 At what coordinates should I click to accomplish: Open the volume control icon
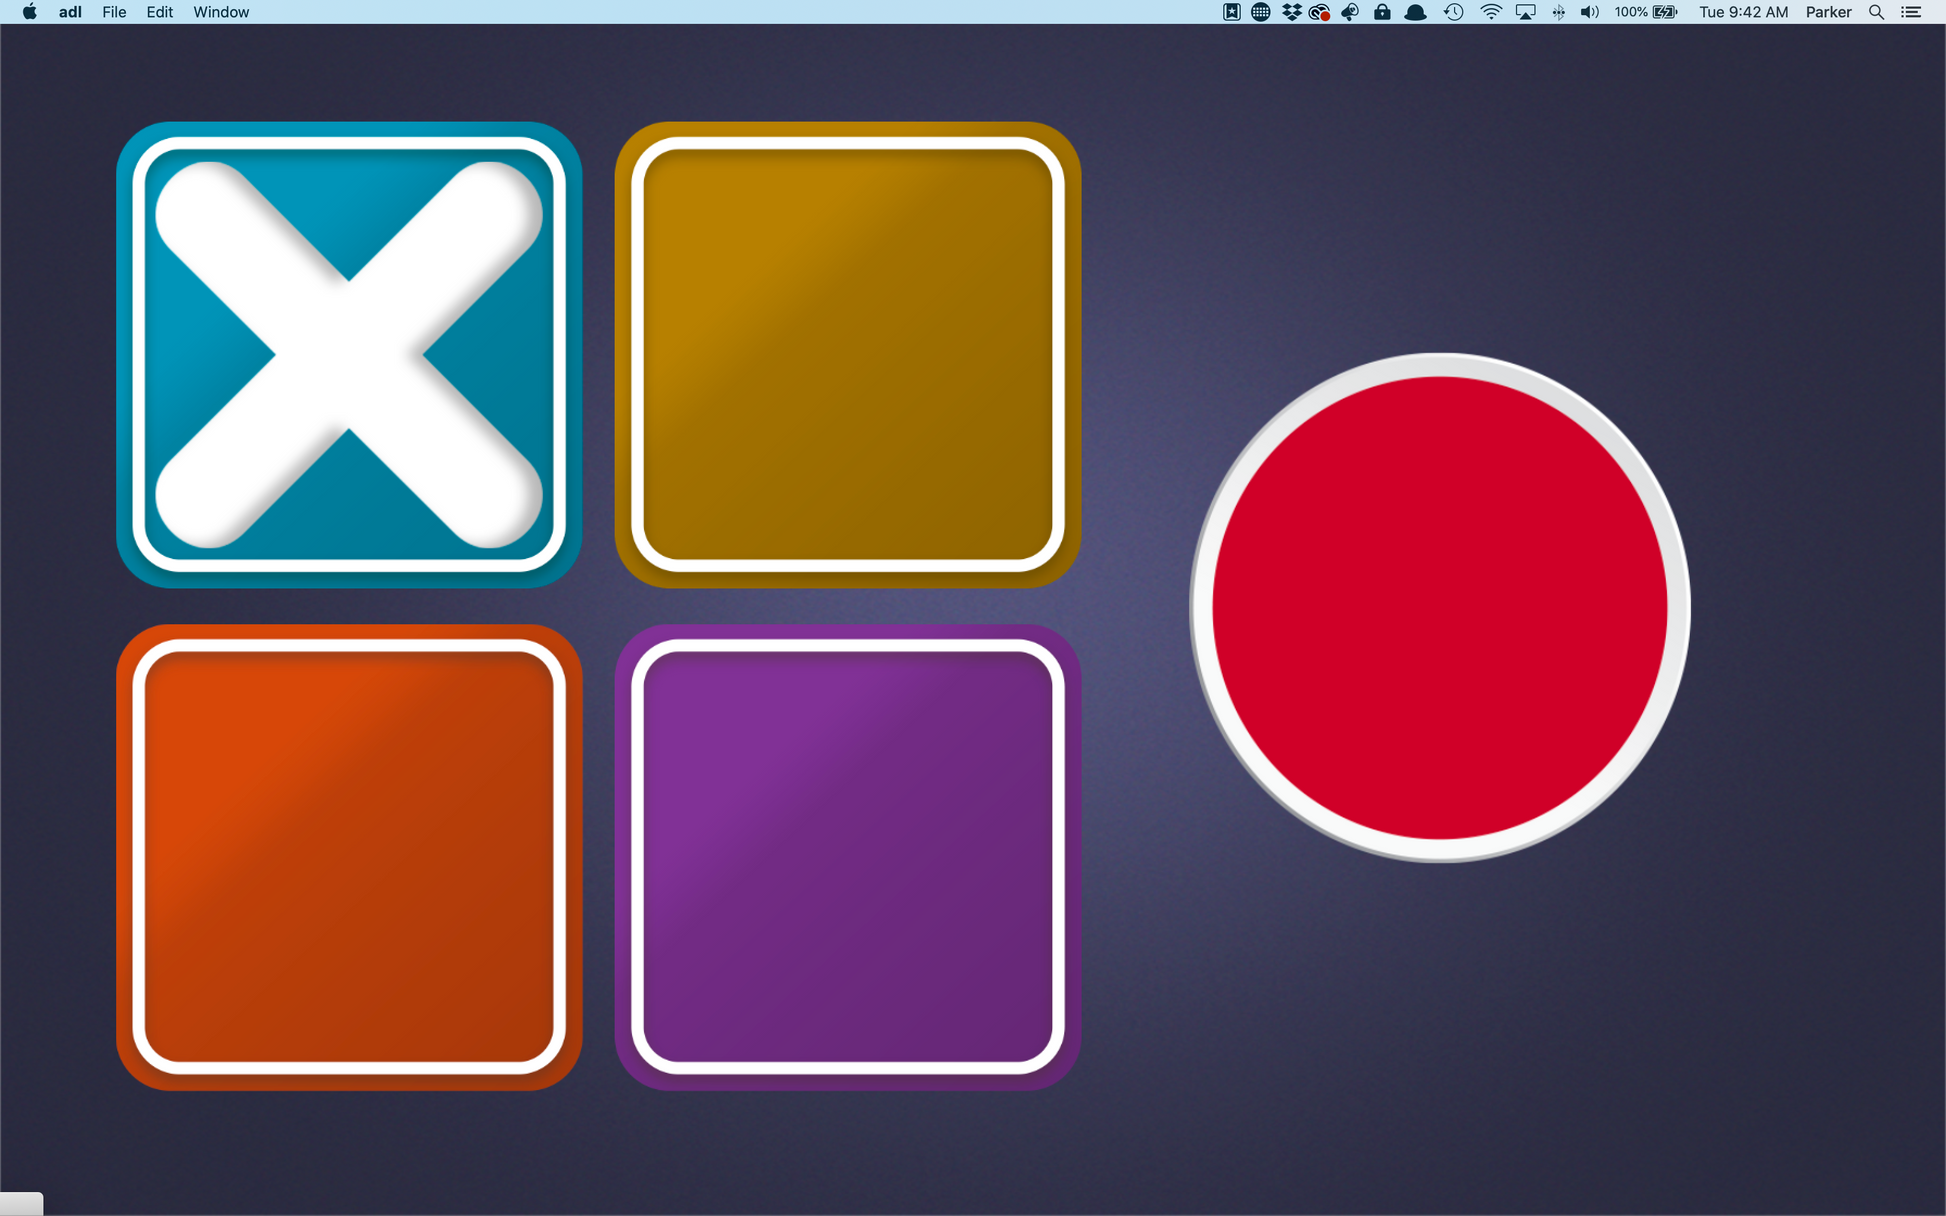coord(1588,12)
